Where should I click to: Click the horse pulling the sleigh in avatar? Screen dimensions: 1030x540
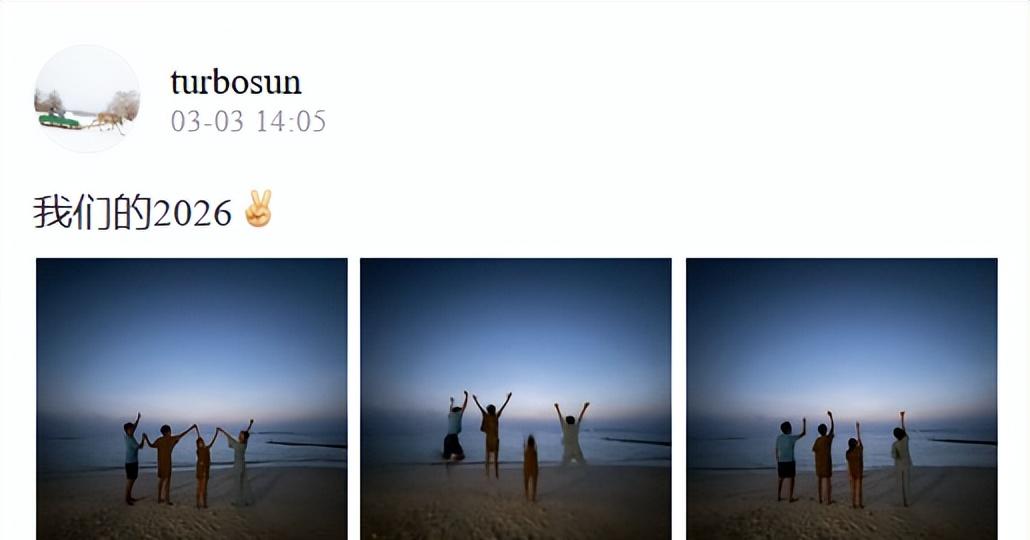[x=108, y=121]
